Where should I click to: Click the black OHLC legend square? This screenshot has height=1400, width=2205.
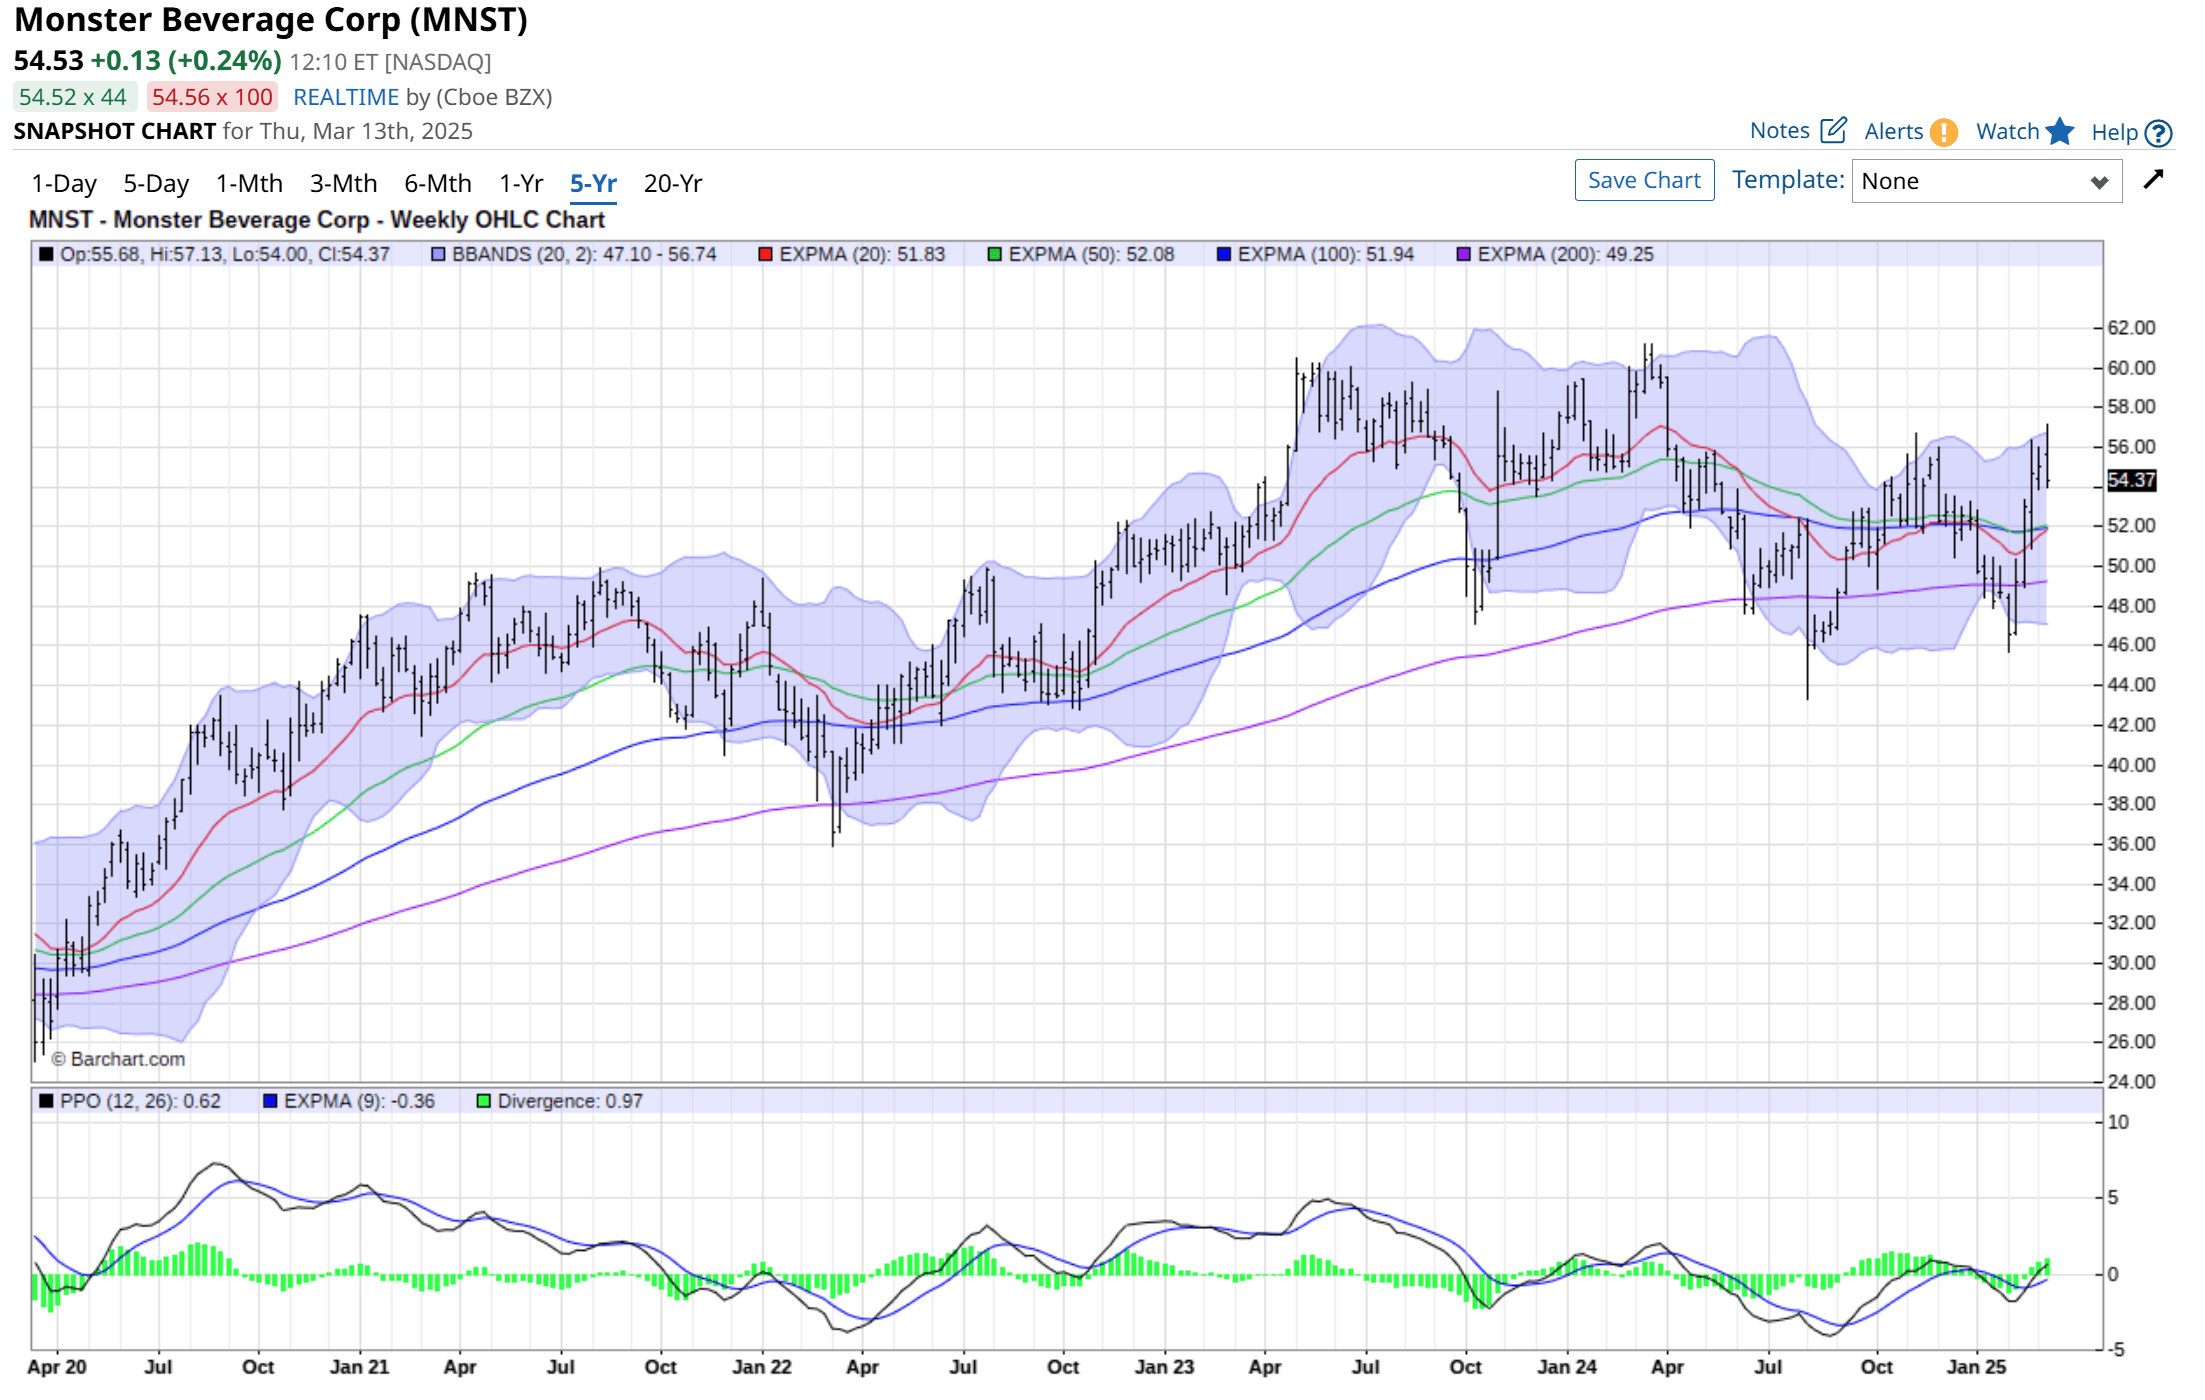(x=44, y=254)
